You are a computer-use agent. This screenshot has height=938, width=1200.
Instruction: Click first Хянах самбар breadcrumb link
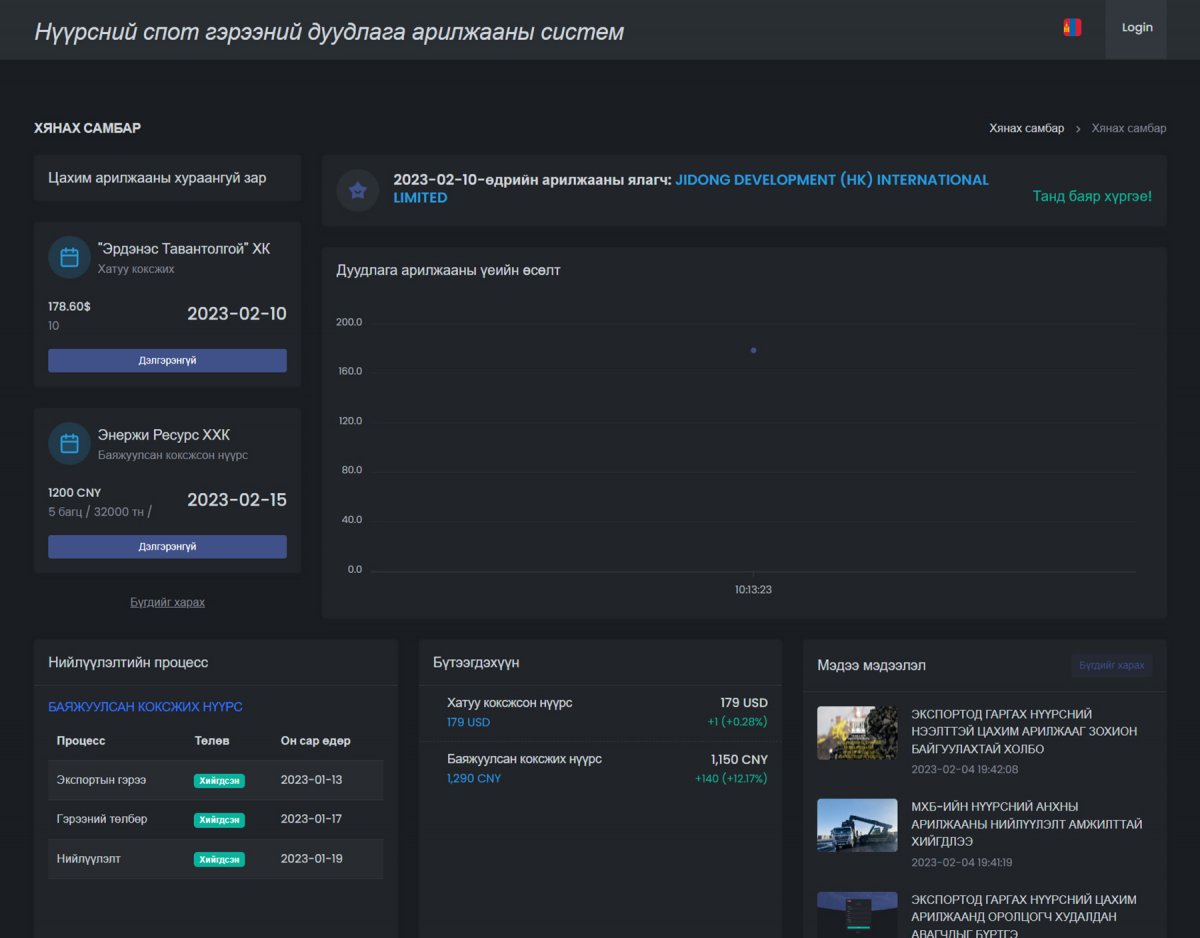click(x=1026, y=129)
